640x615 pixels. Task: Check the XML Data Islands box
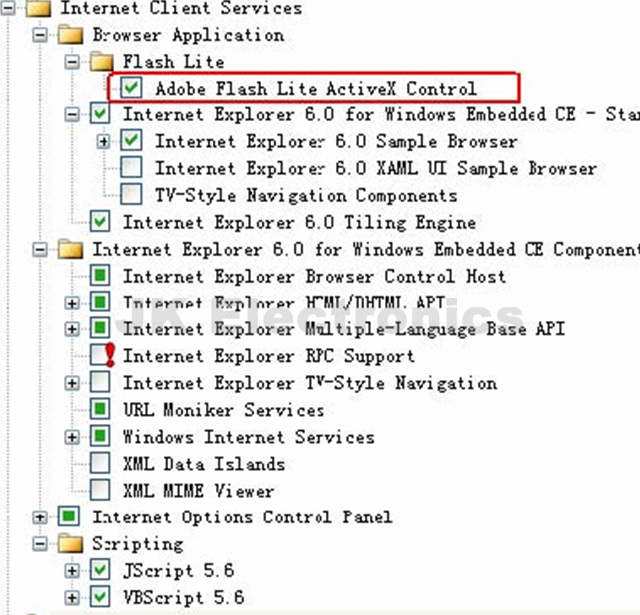coord(100,463)
